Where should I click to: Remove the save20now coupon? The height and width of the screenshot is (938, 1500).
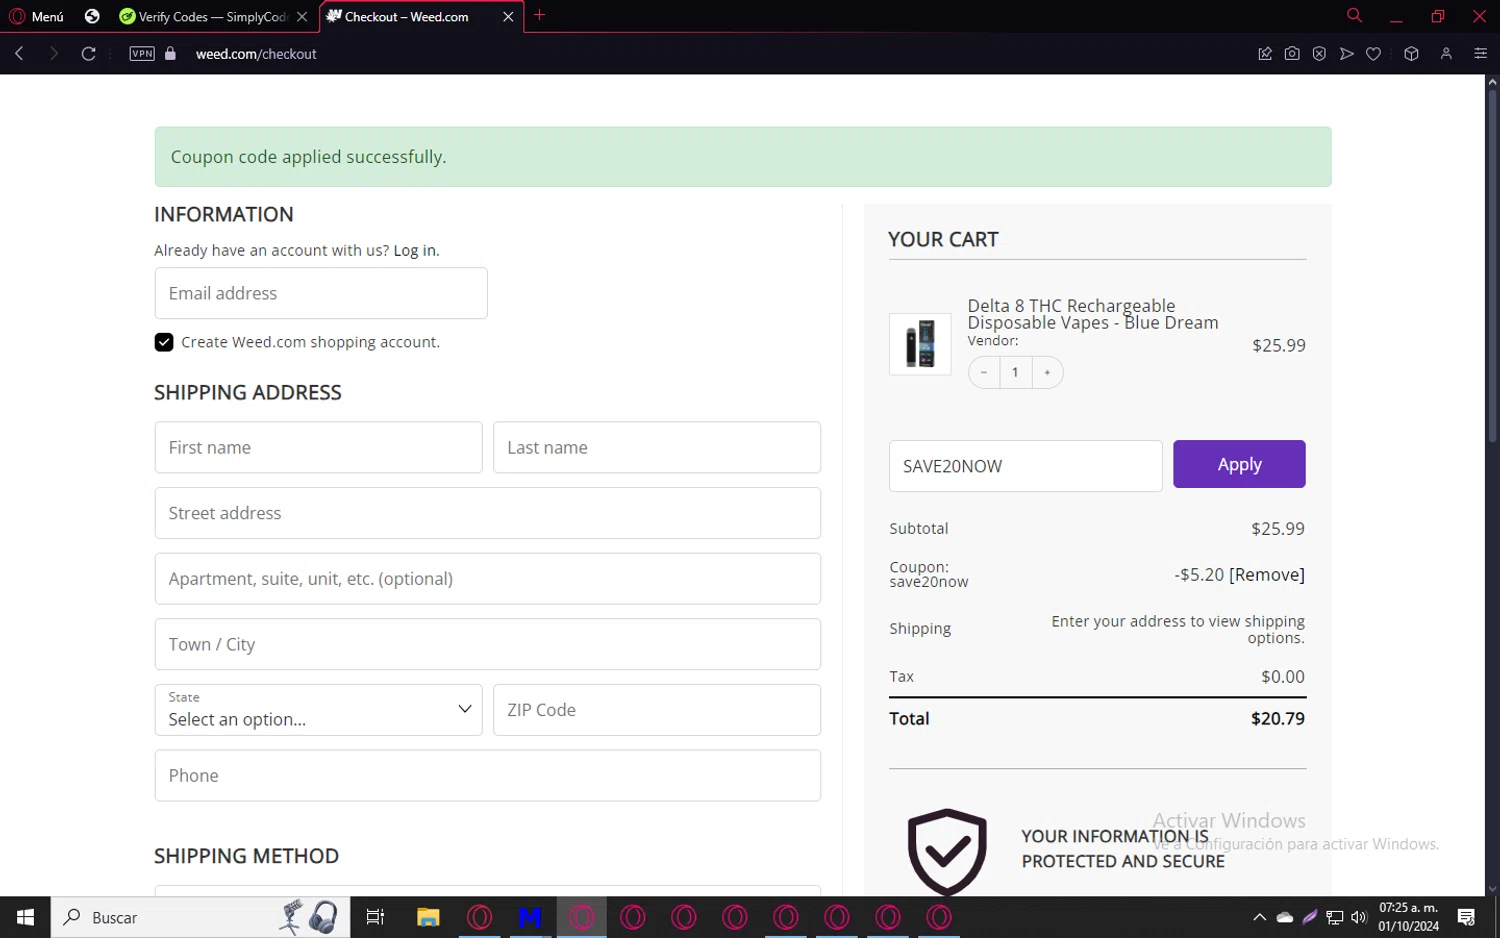[1267, 575]
